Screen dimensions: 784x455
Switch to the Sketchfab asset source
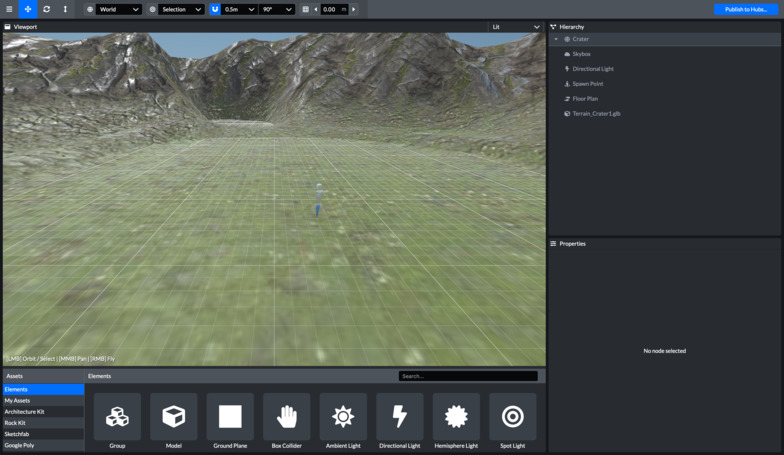(42, 434)
